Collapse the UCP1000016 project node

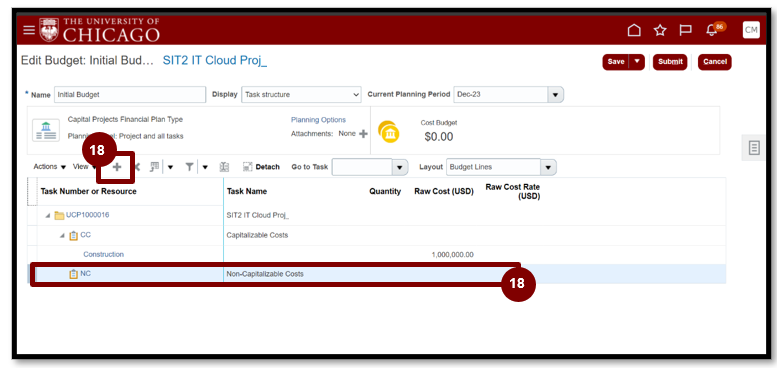point(49,215)
